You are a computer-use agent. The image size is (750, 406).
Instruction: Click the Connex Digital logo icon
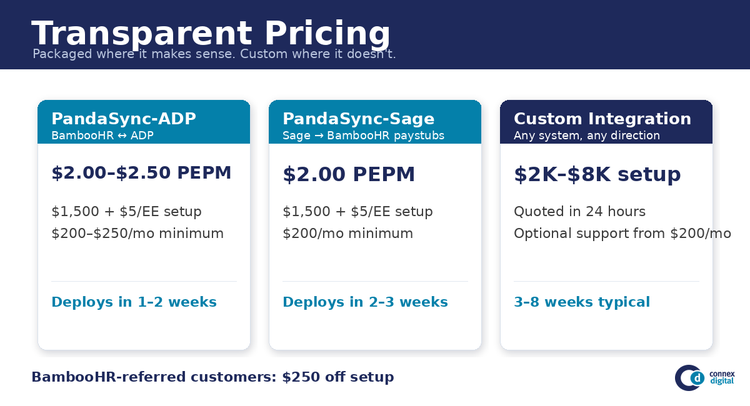coord(689,378)
